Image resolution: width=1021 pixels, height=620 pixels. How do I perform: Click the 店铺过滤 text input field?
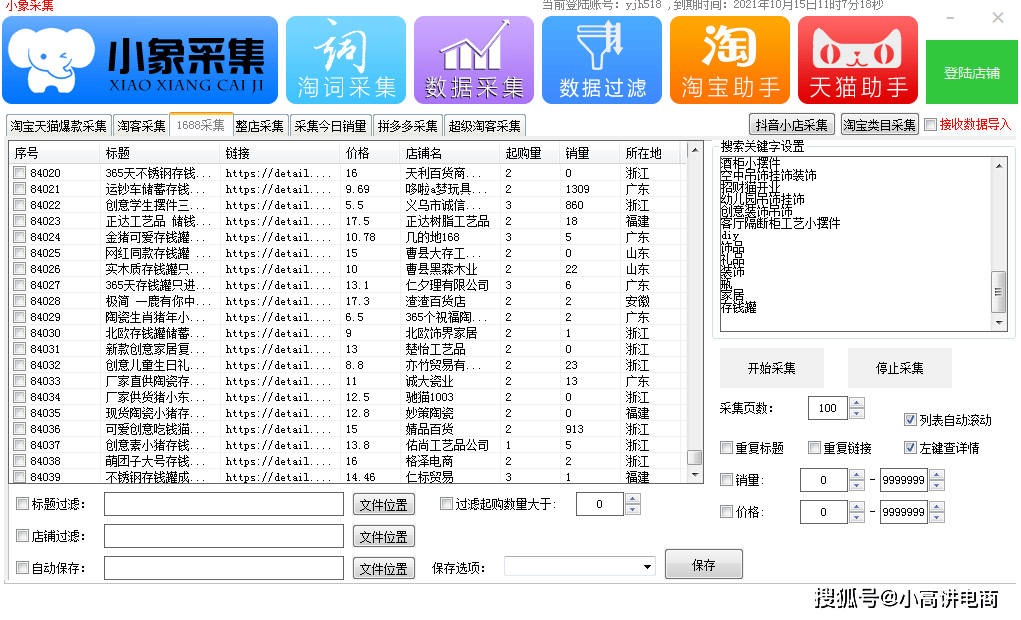pos(224,536)
